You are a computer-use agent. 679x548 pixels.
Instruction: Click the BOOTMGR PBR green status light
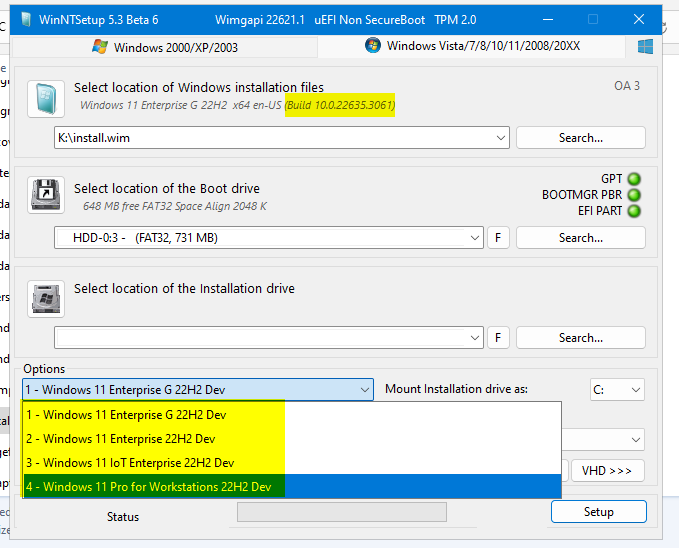click(634, 195)
